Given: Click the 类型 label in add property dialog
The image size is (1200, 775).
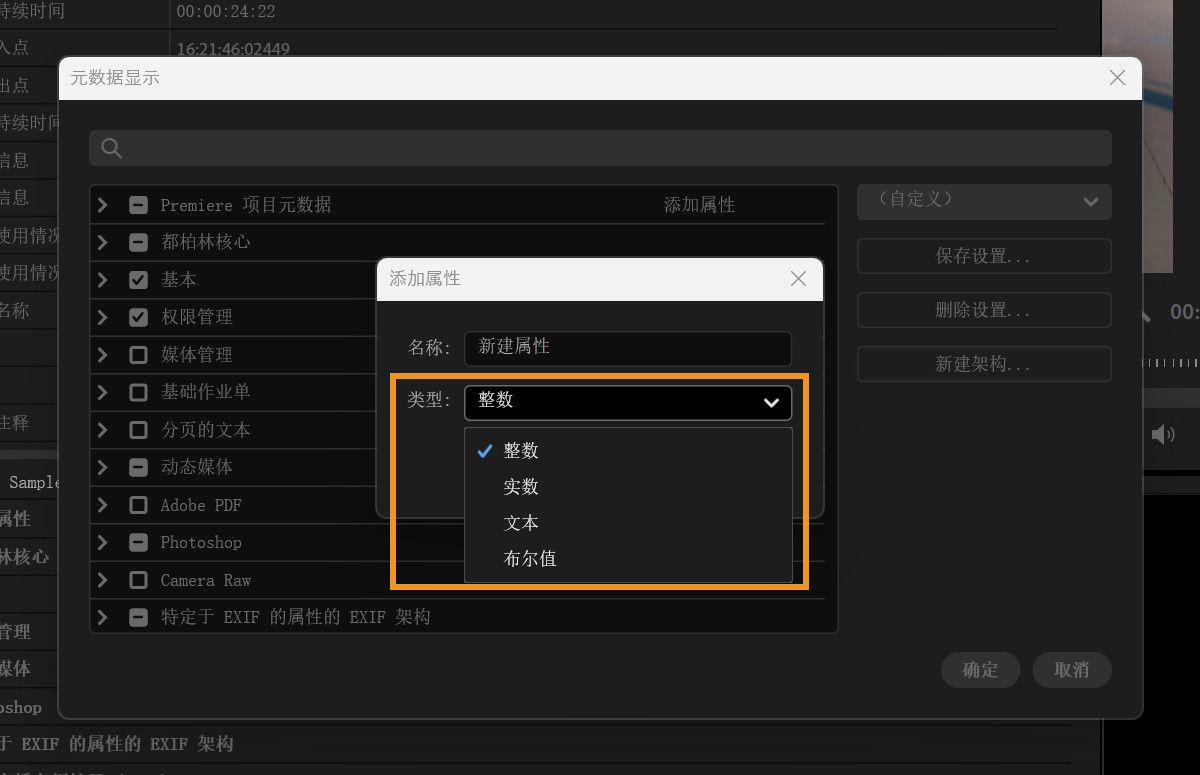Looking at the screenshot, I should point(430,400).
